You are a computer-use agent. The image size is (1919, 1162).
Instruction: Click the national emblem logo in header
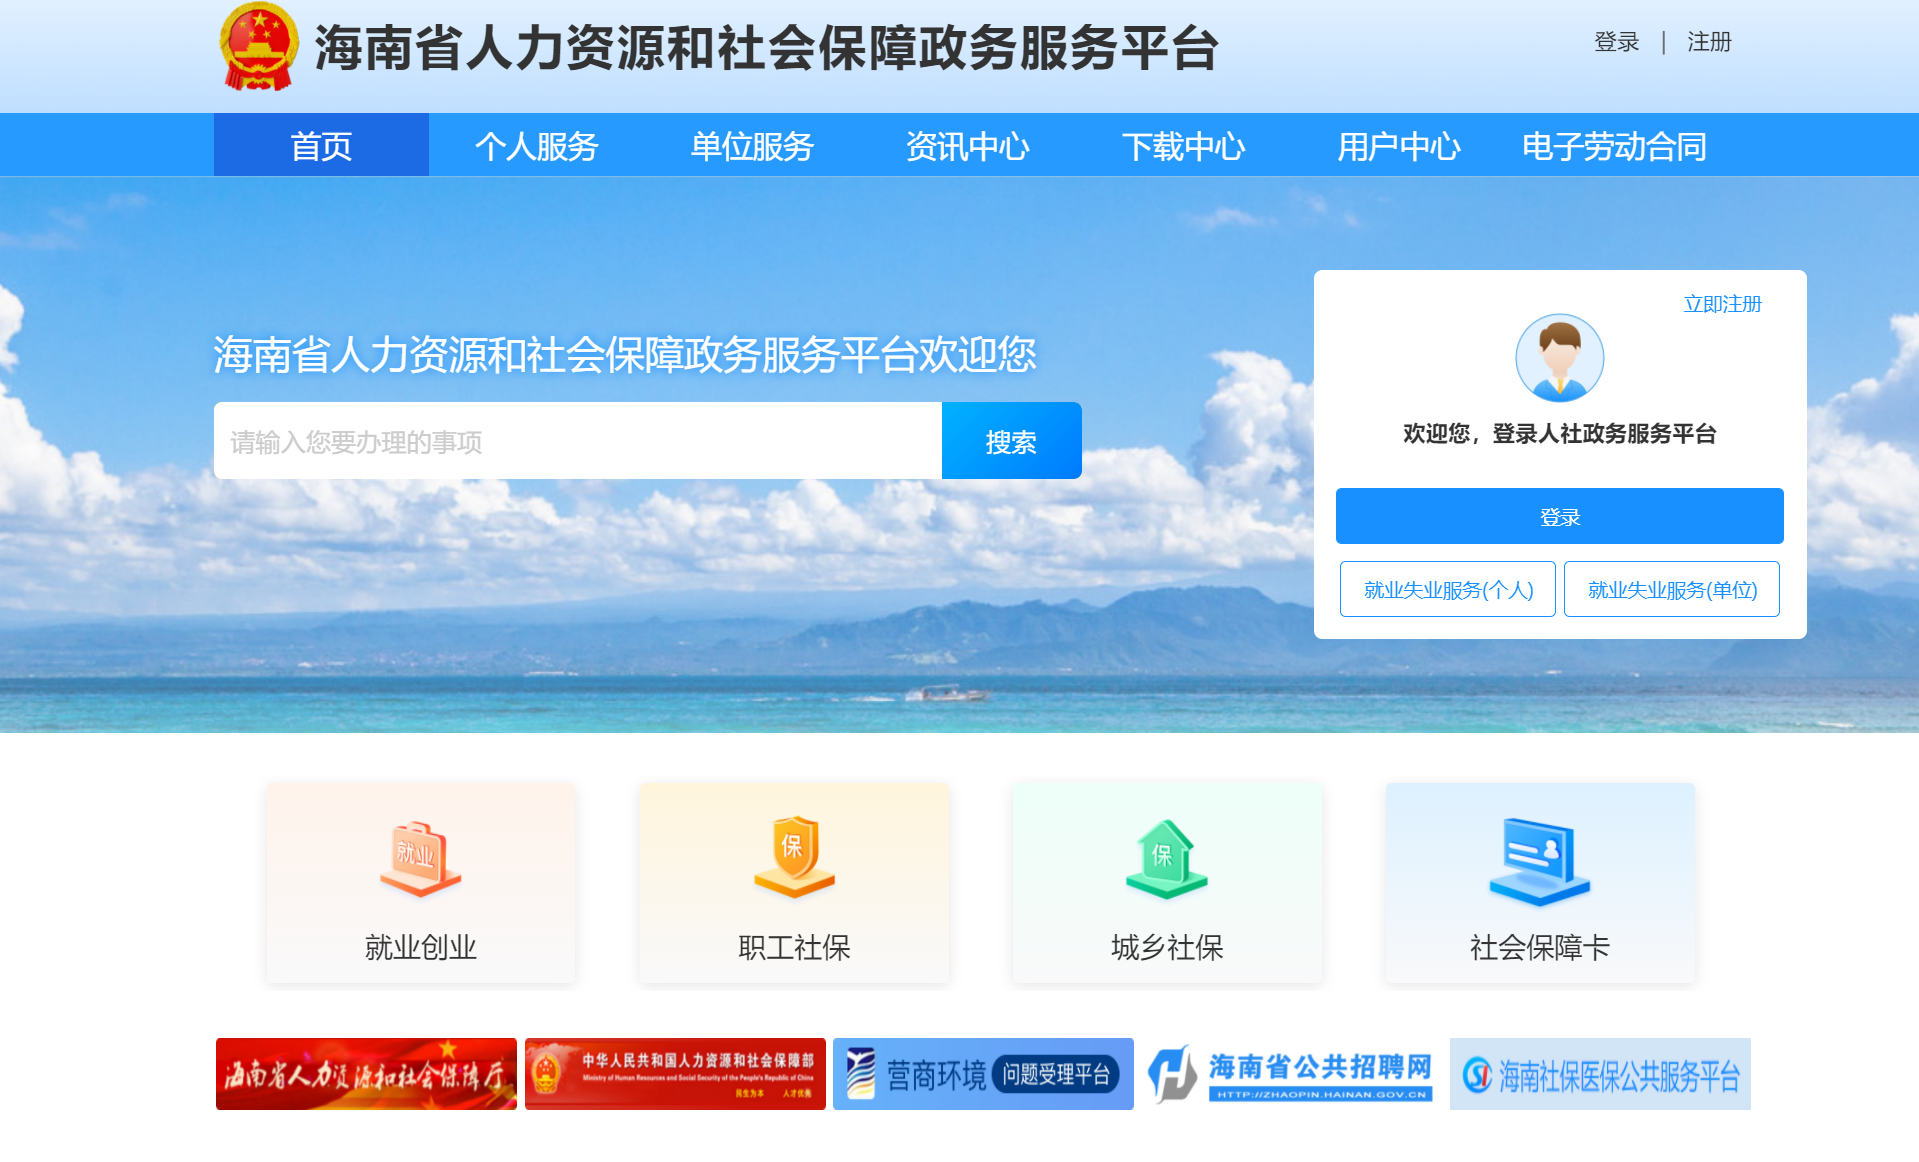point(259,47)
